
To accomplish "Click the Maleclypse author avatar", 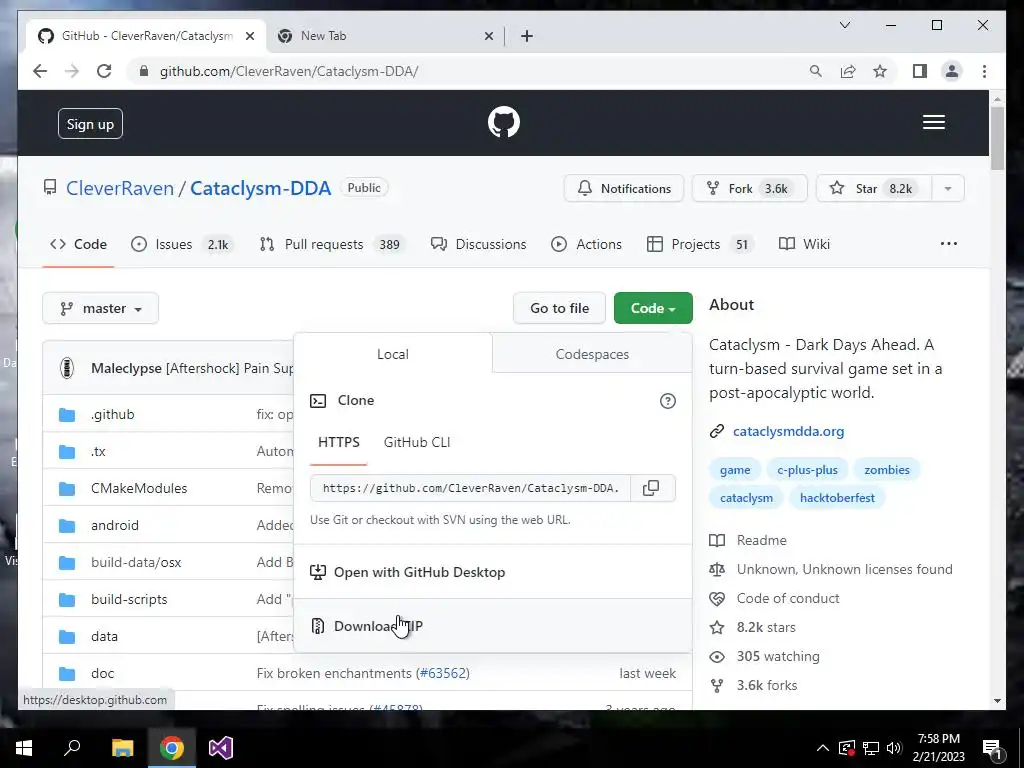I will coord(67,368).
